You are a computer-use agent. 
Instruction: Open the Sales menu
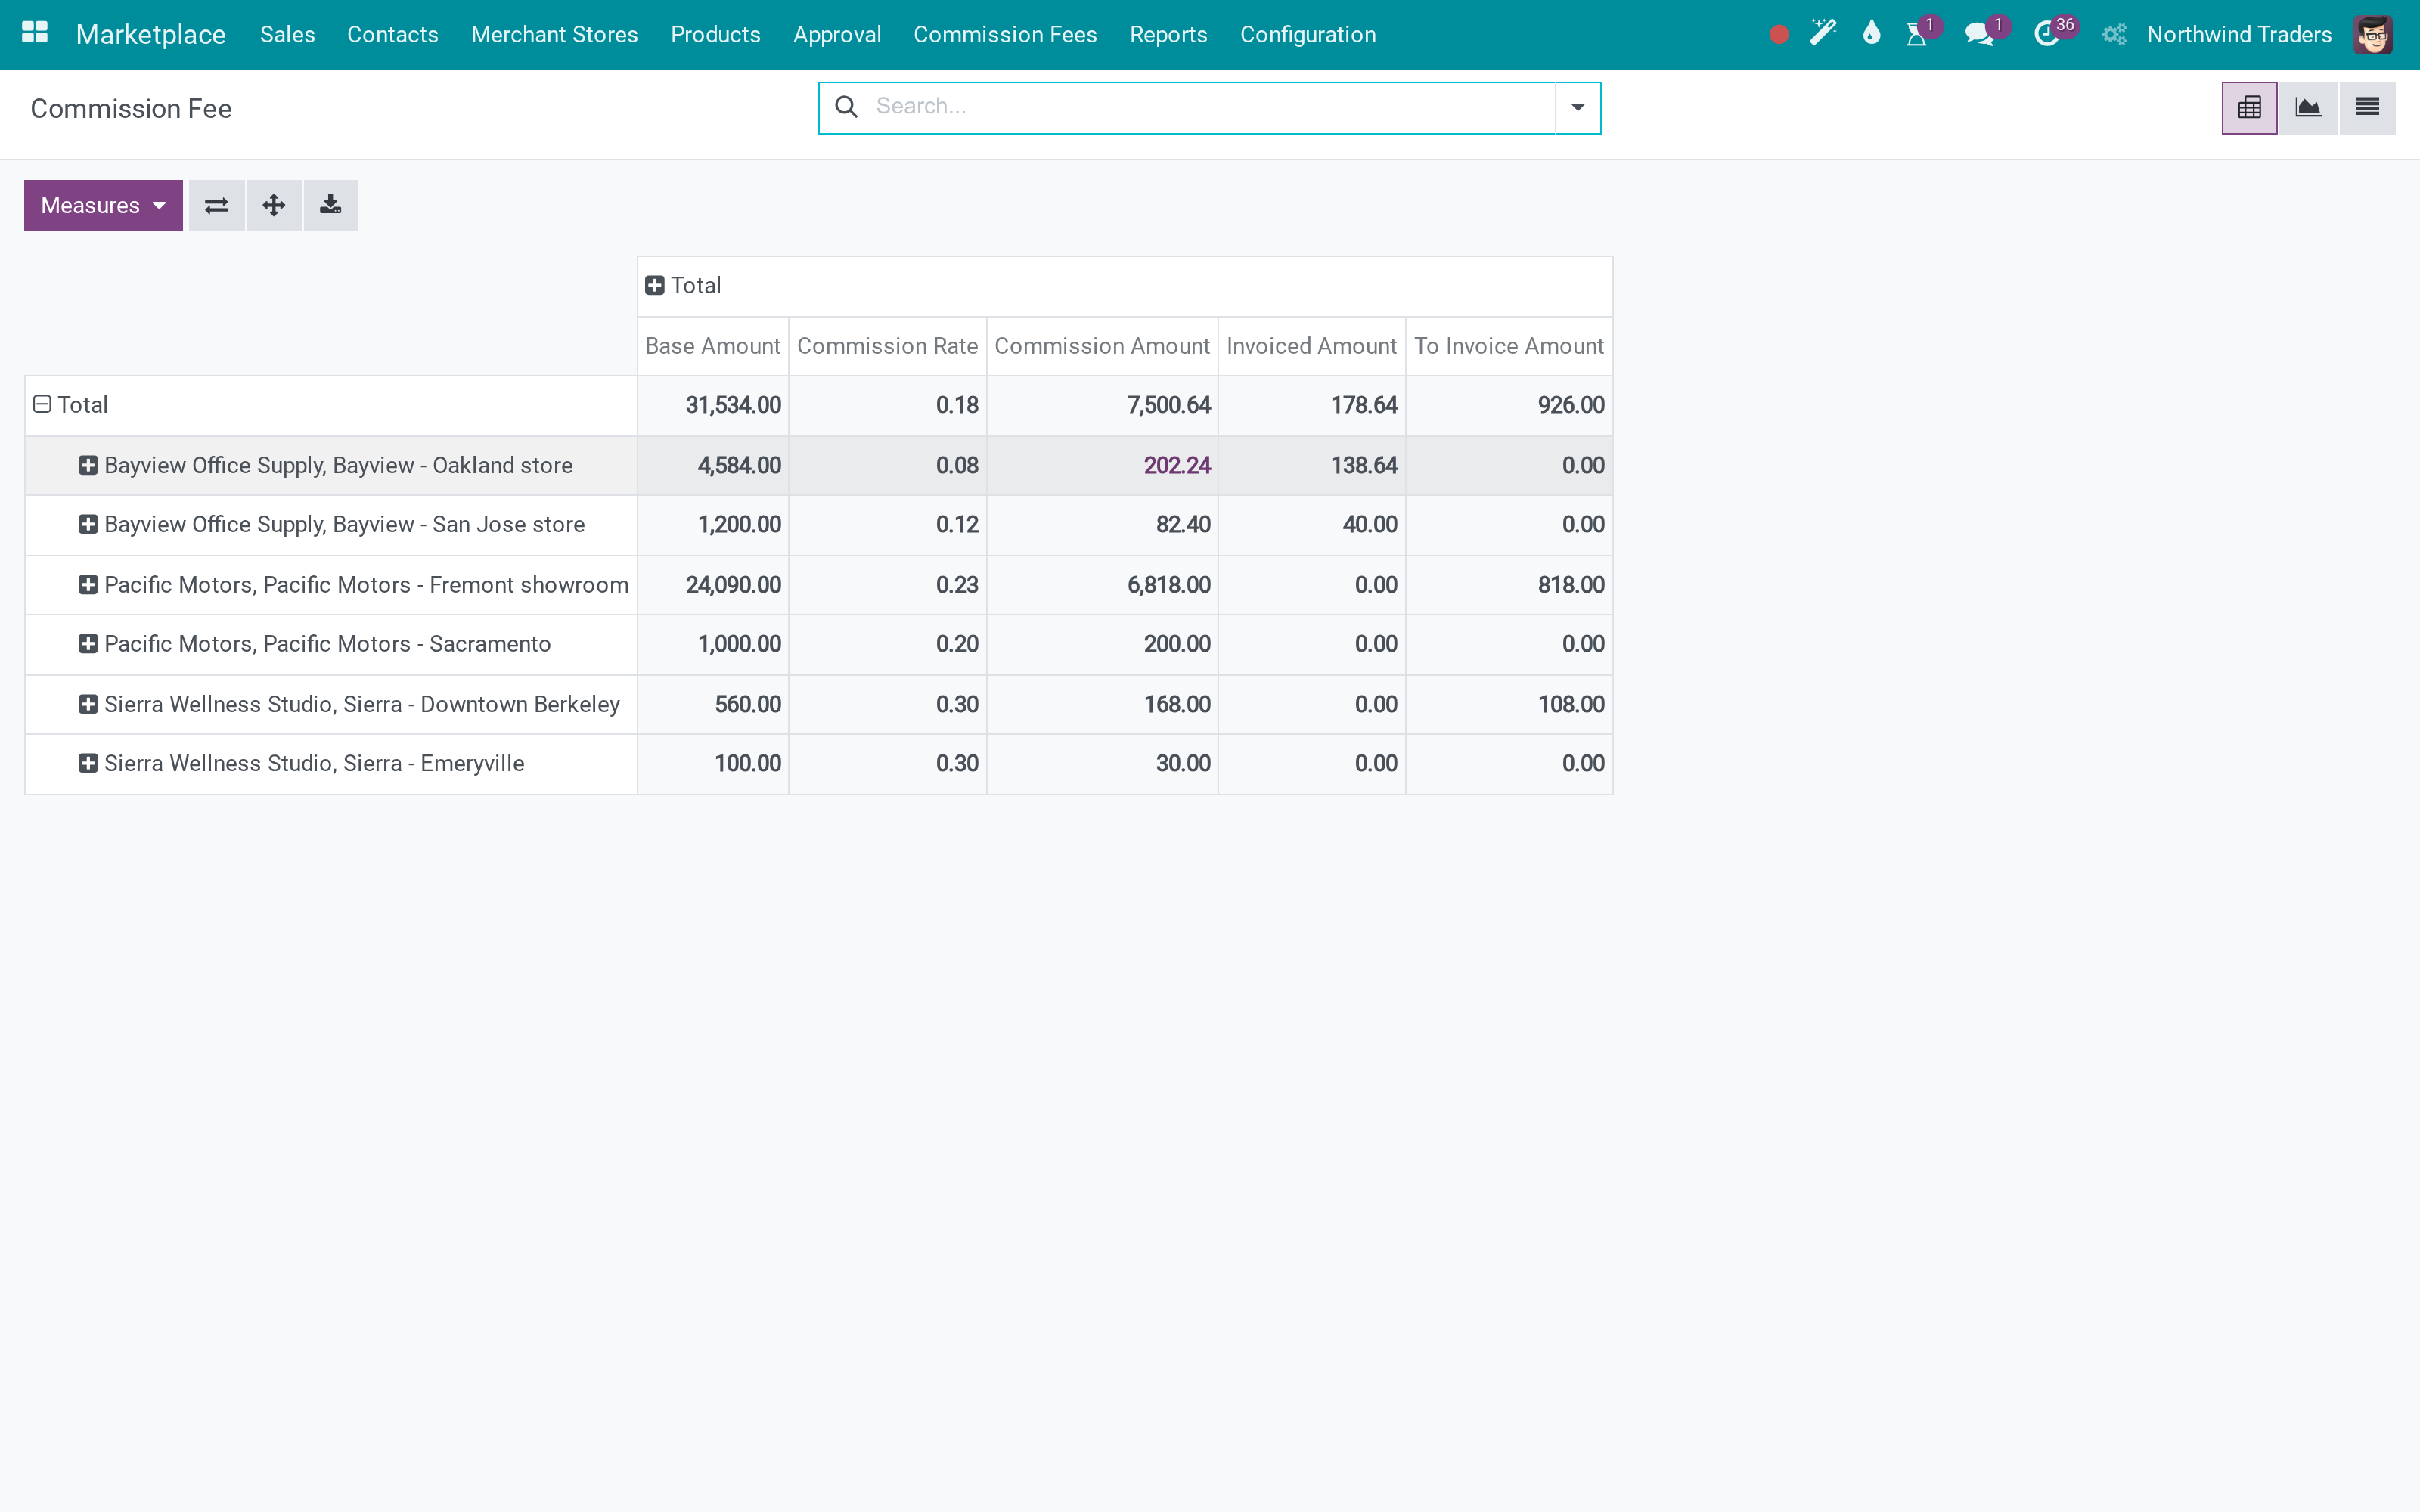click(x=287, y=35)
